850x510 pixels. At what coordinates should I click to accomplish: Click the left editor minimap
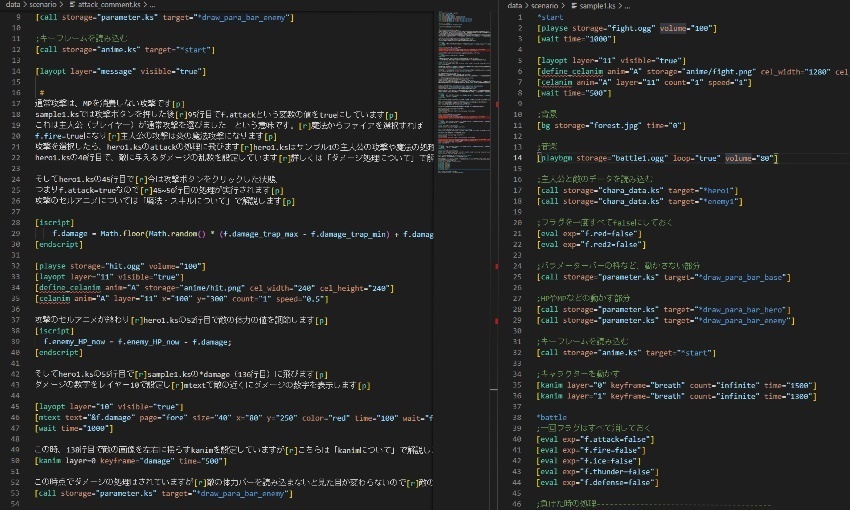pyautogui.click(x=463, y=92)
